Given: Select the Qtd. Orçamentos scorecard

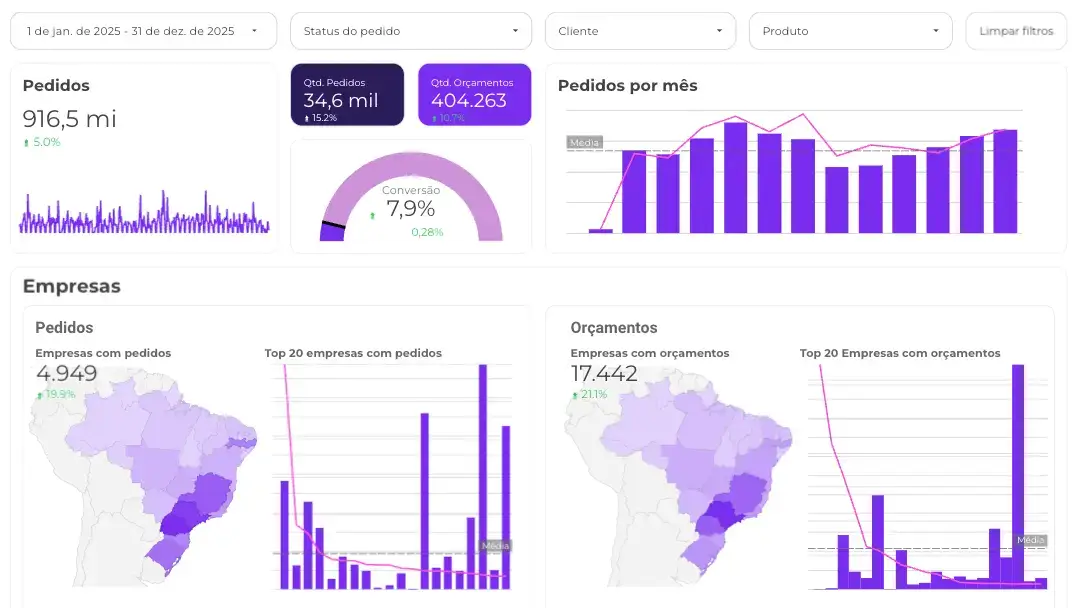Looking at the screenshot, I should point(474,96).
